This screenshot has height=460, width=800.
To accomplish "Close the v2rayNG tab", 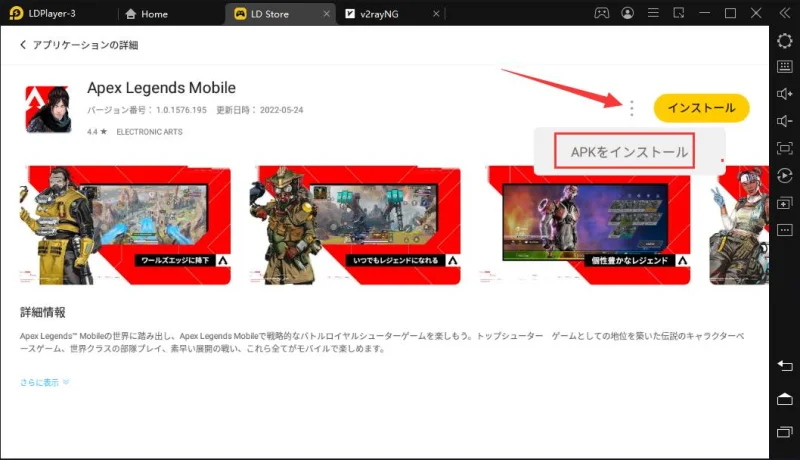I will tap(436, 14).
